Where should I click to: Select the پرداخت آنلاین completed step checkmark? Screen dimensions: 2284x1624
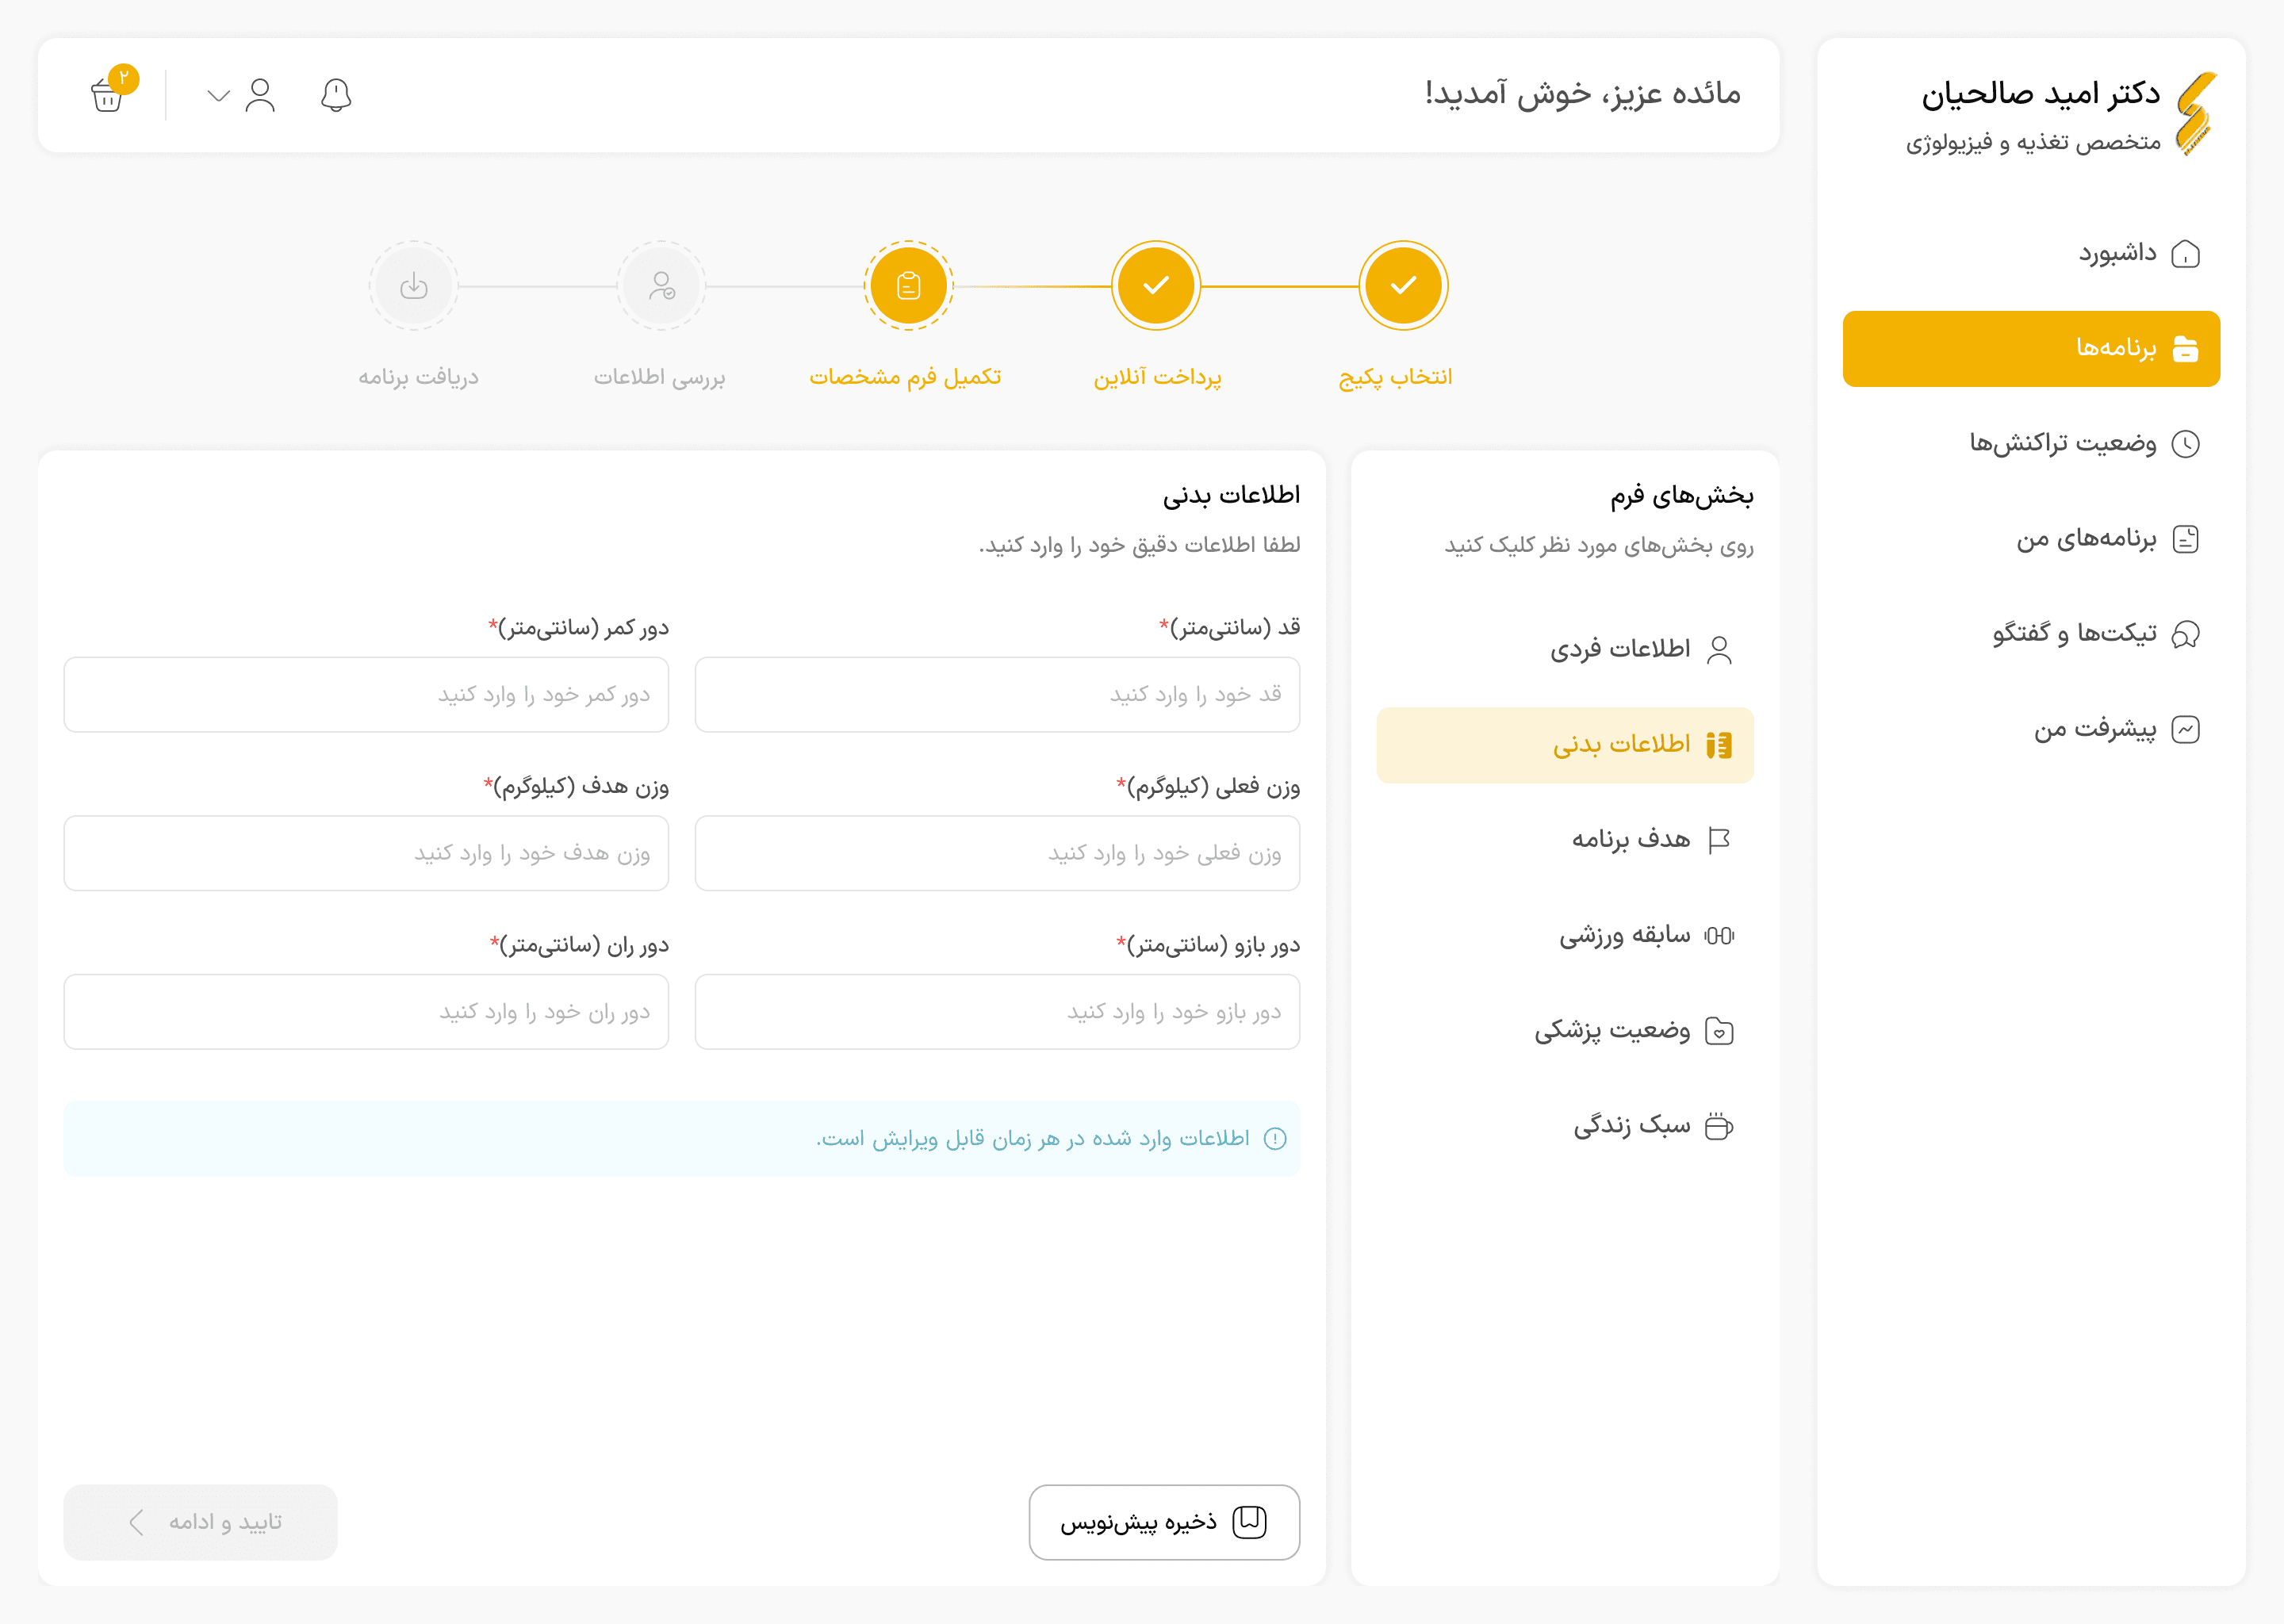pyautogui.click(x=1156, y=286)
